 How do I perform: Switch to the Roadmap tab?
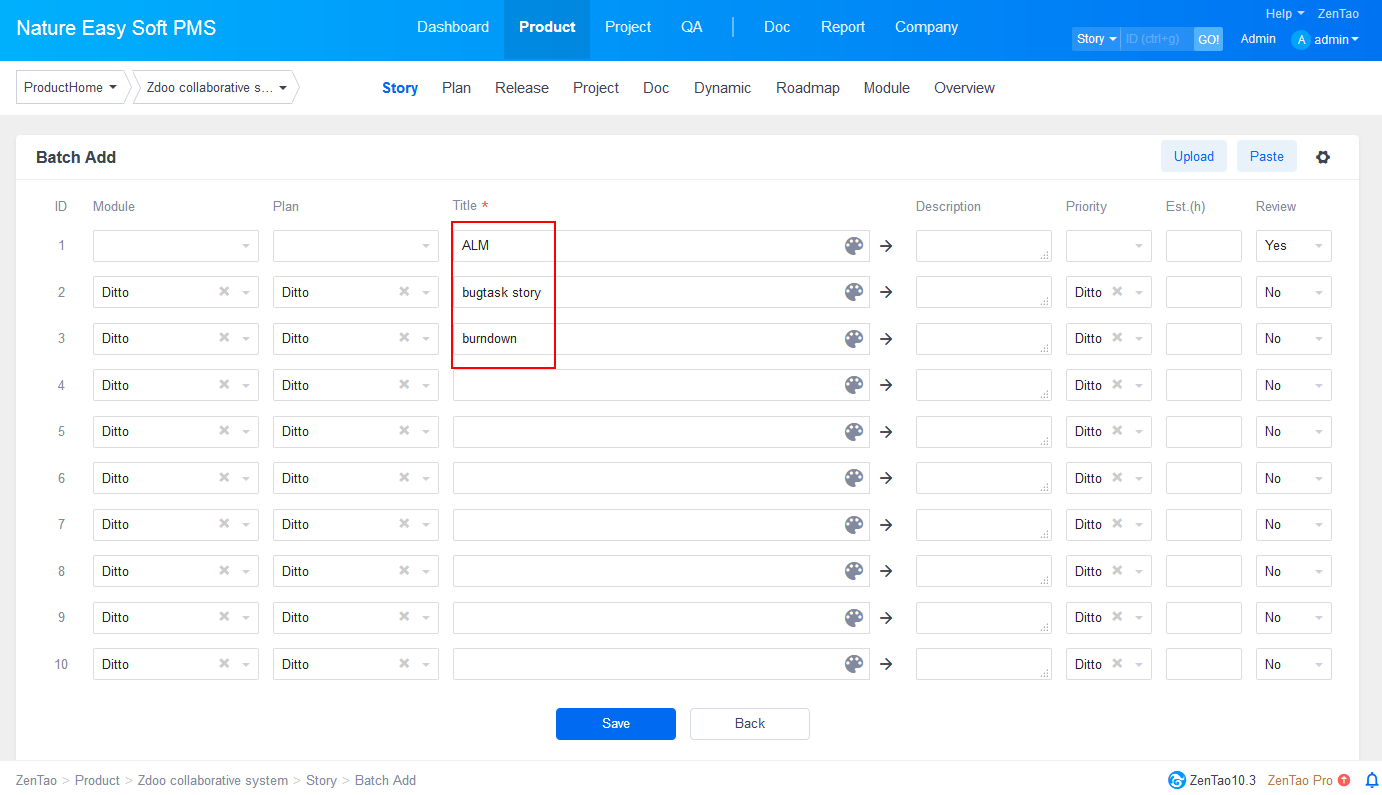[807, 88]
